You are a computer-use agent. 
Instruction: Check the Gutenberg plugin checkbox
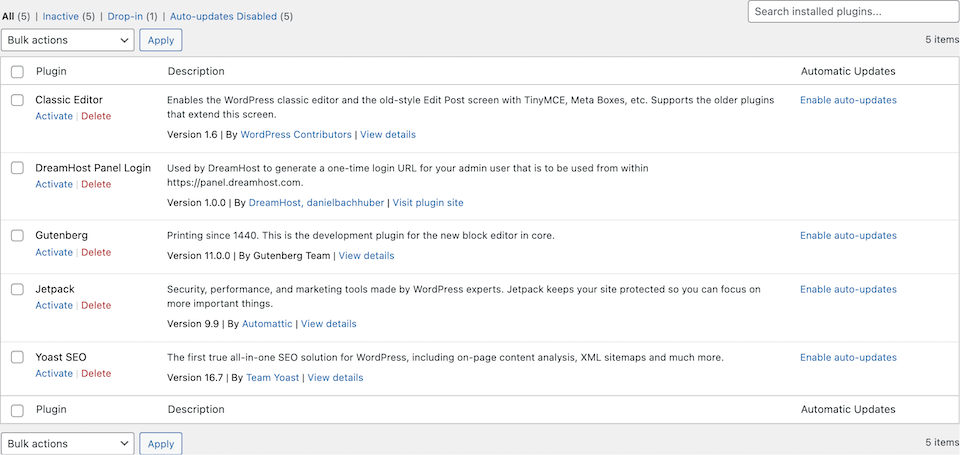[x=17, y=236]
